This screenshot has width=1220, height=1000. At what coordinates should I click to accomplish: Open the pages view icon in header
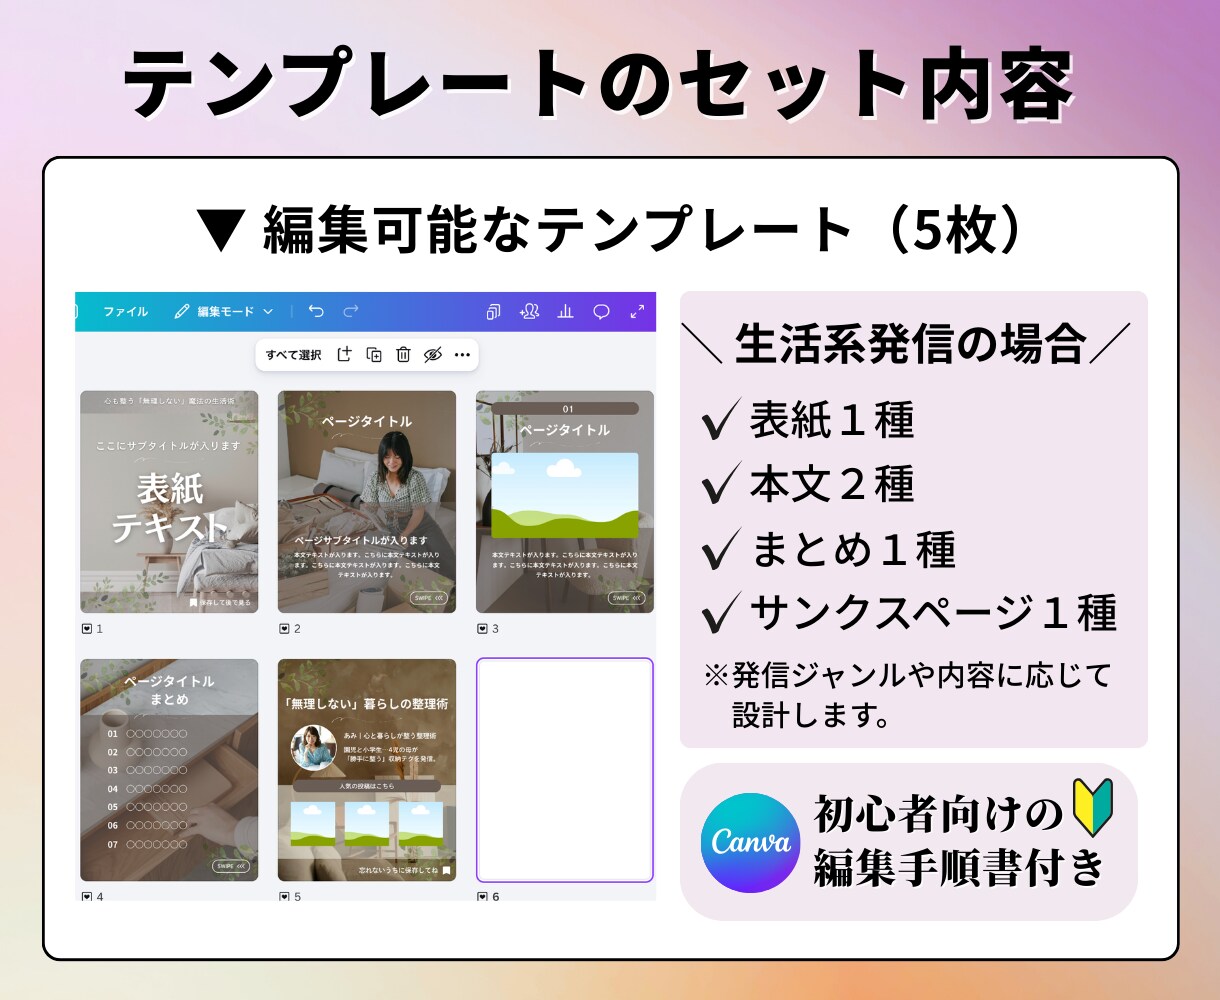tap(493, 312)
